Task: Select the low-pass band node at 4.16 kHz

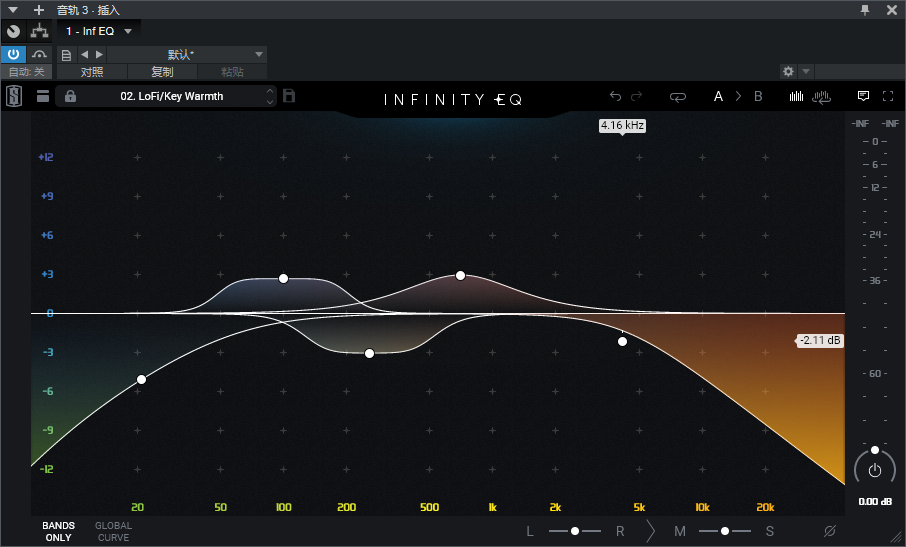Action: click(x=622, y=341)
